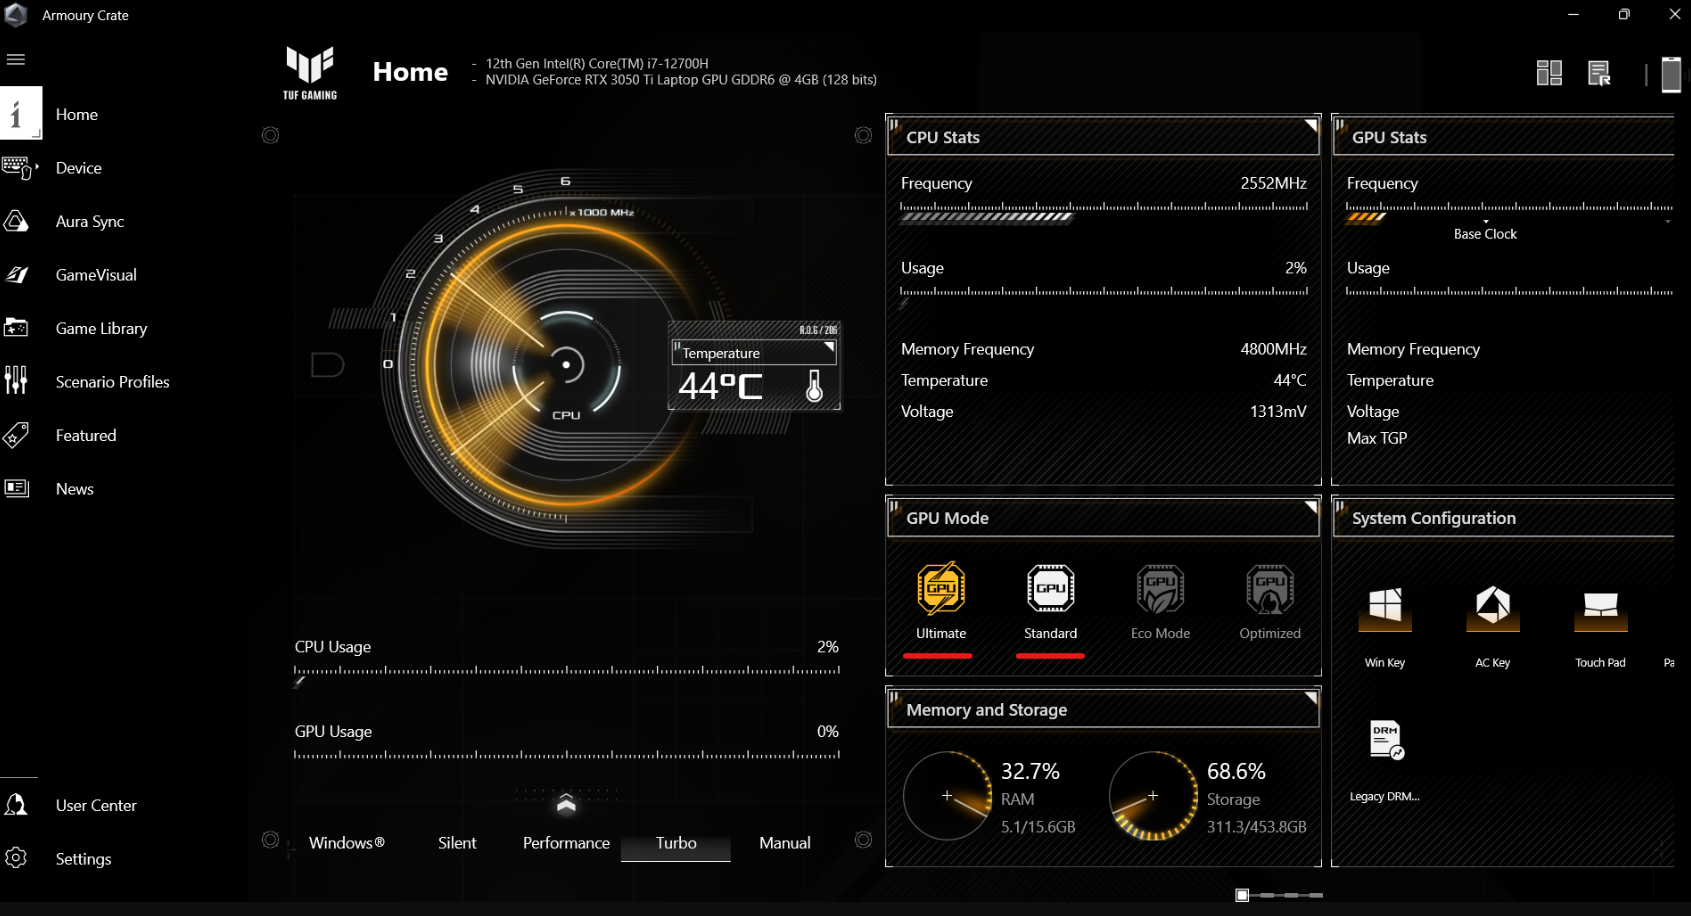The height and width of the screenshot is (916, 1691).
Task: Open GameVisual display settings
Action: tap(96, 275)
